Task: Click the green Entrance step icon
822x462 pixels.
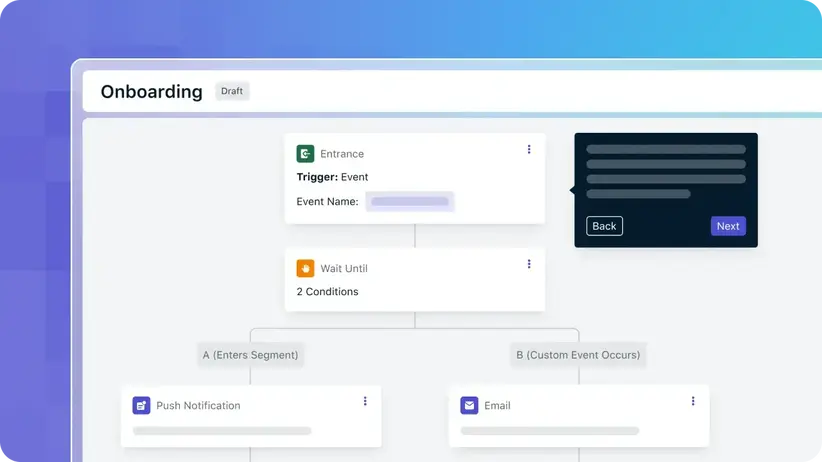Action: (305, 154)
